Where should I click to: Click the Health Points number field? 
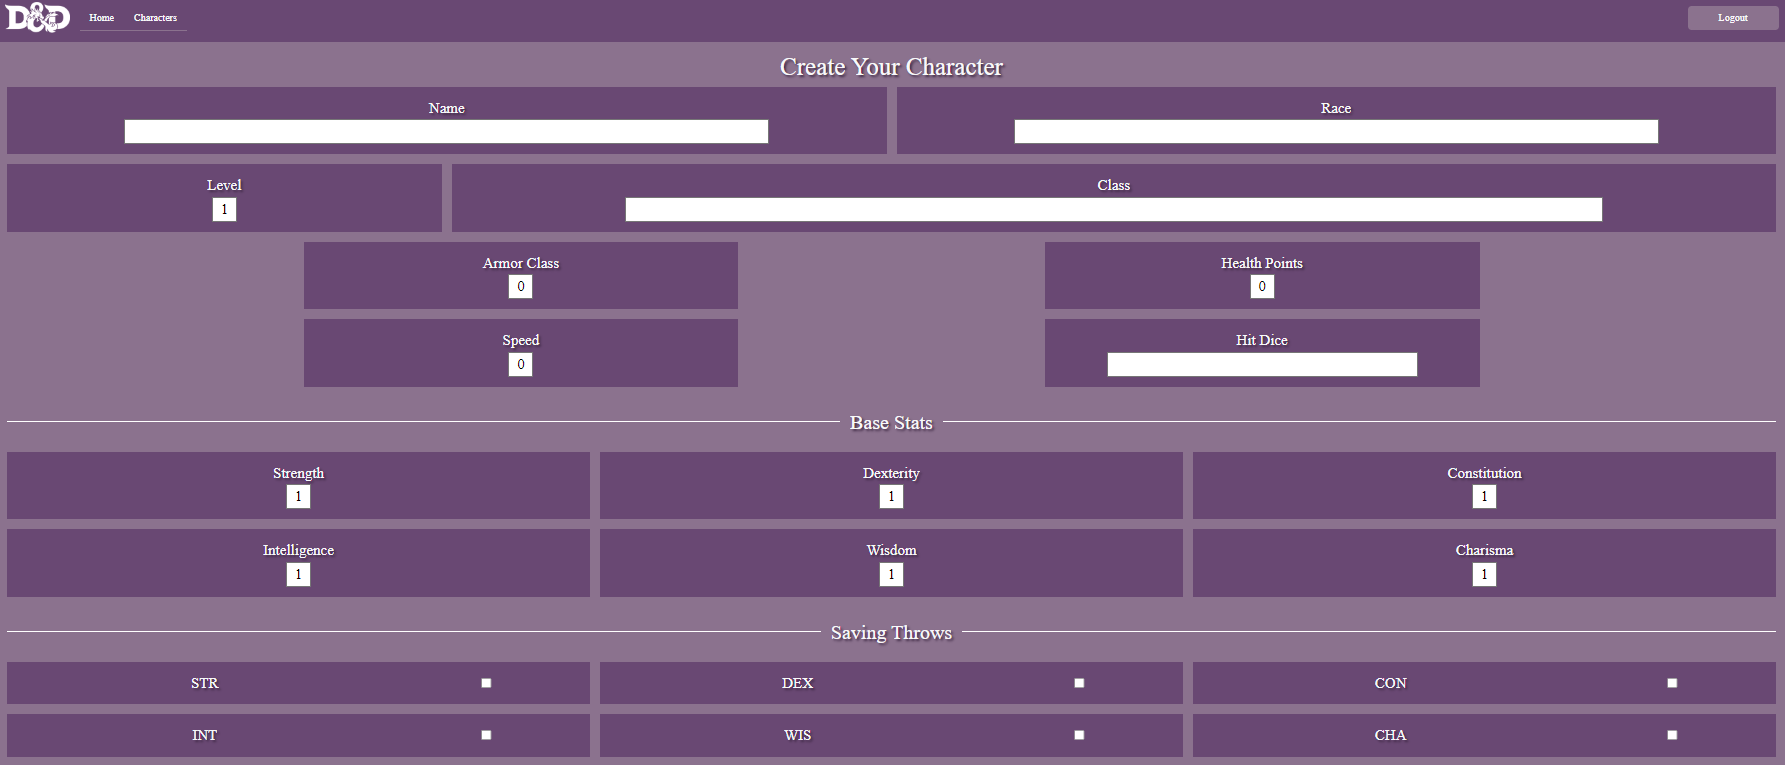click(1261, 287)
